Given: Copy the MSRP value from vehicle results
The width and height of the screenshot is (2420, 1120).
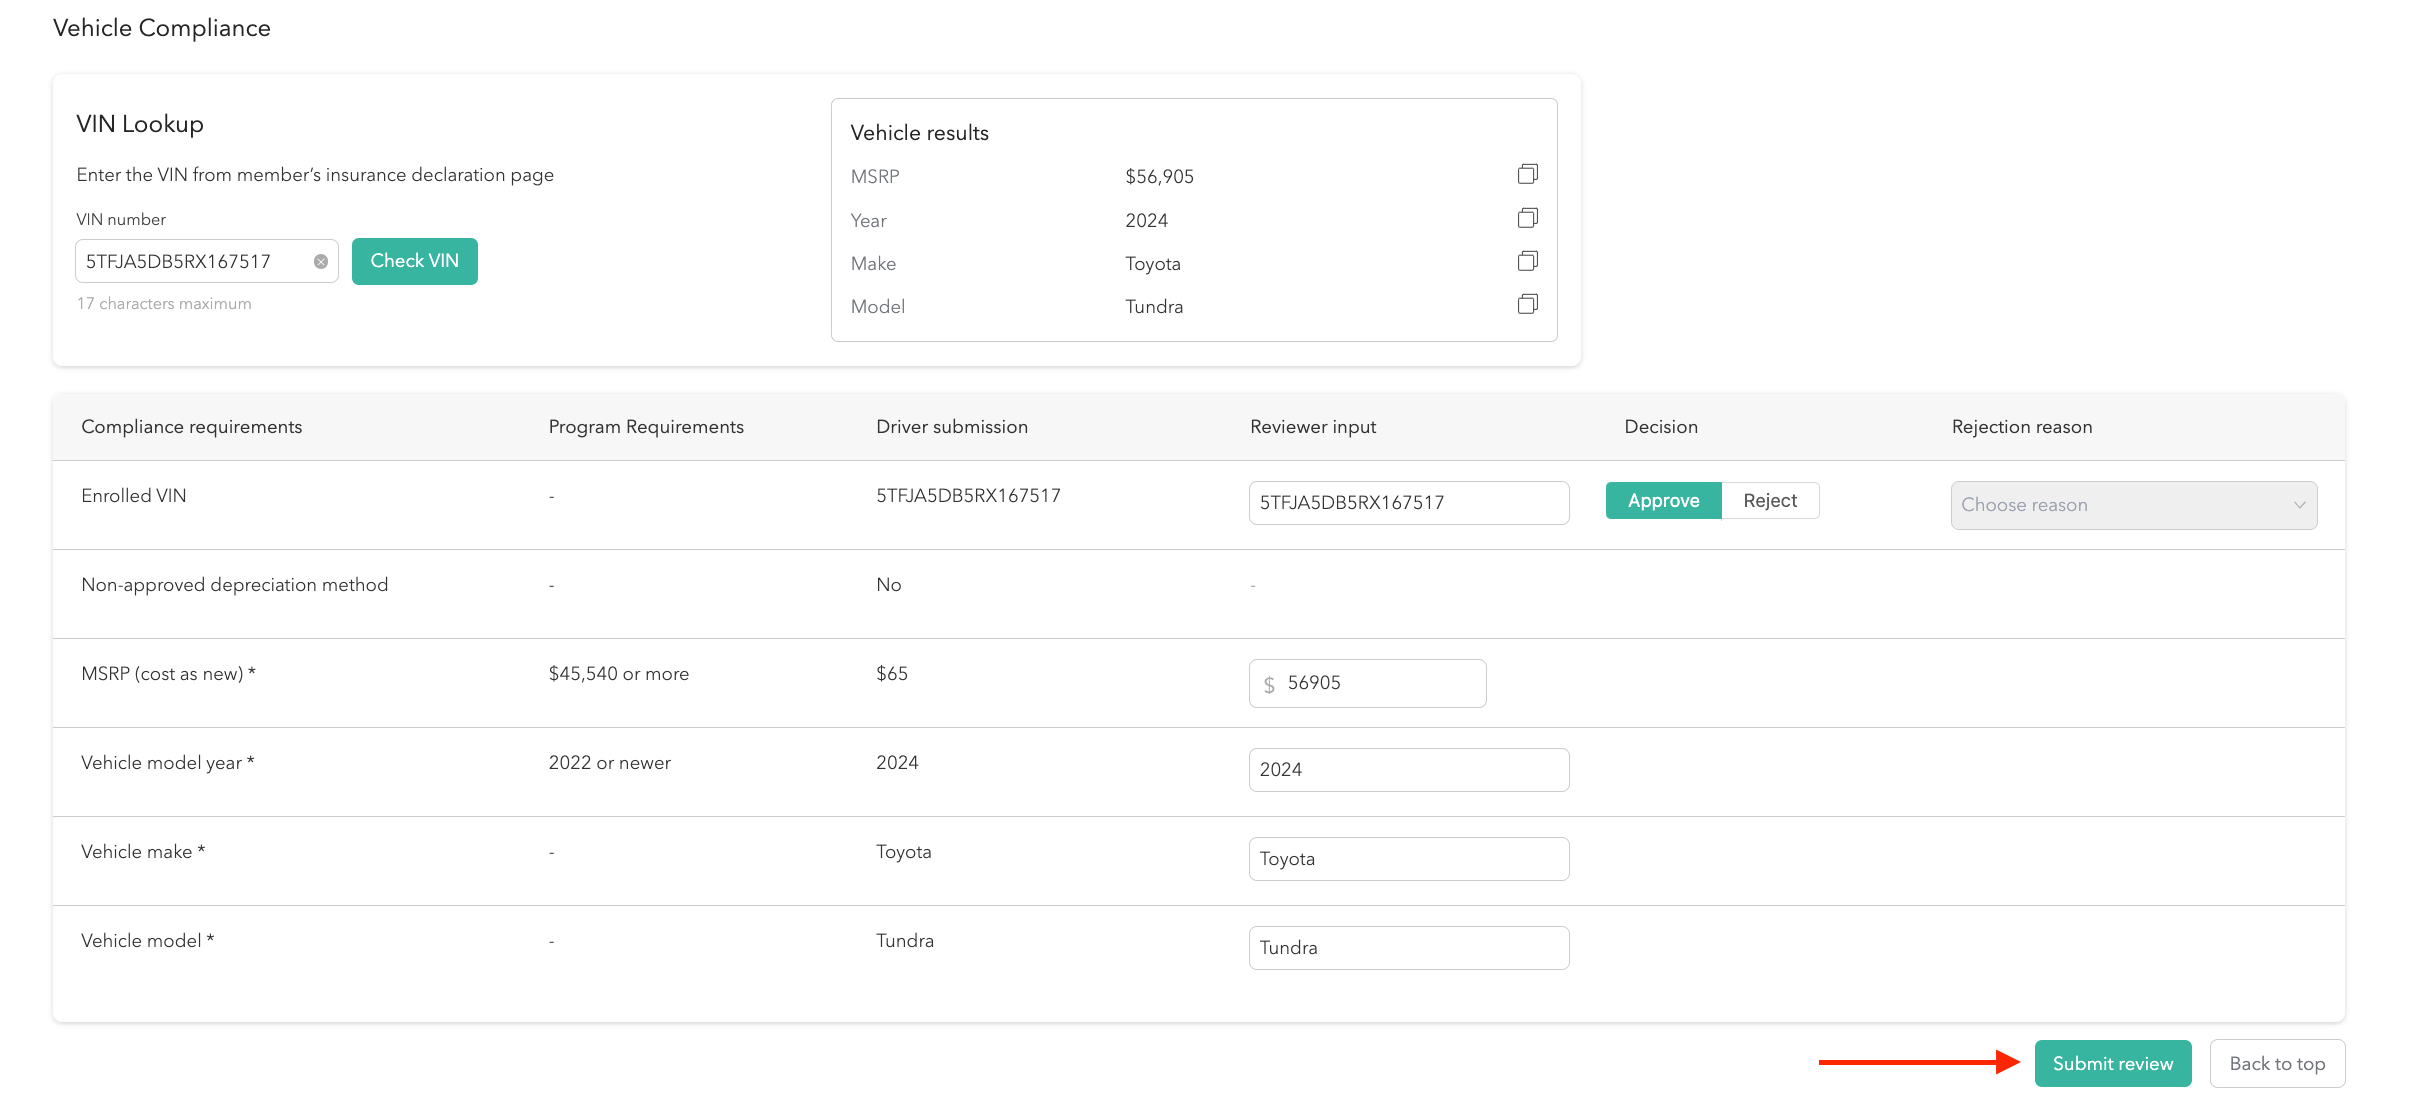Looking at the screenshot, I should point(1527,175).
